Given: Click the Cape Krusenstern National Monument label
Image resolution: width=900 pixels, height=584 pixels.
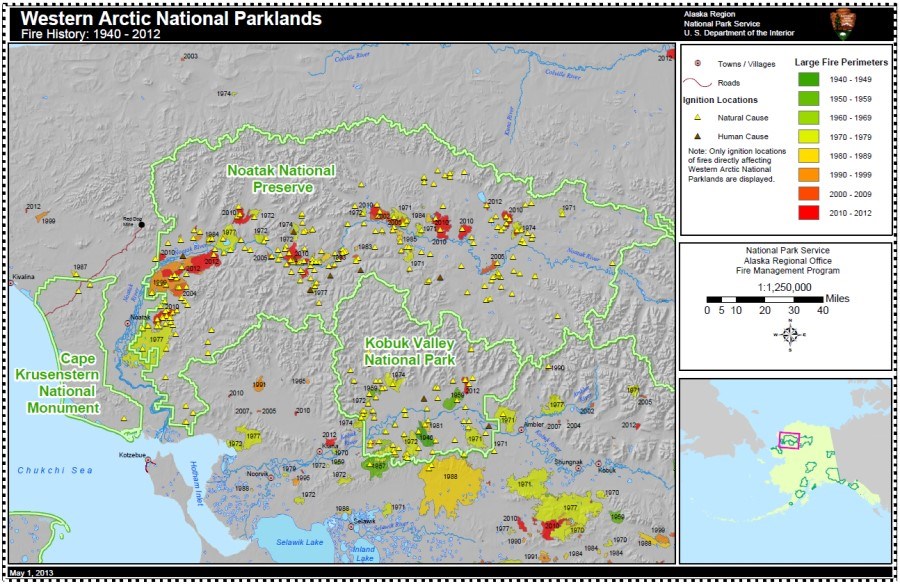Looking at the screenshot, I should click(x=57, y=383).
